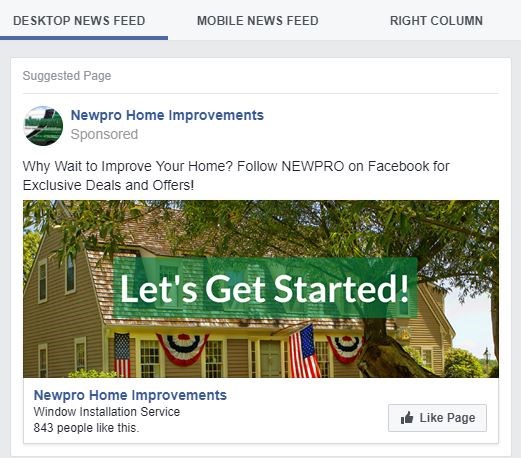
Task: Click the Like Page button
Action: click(x=437, y=418)
